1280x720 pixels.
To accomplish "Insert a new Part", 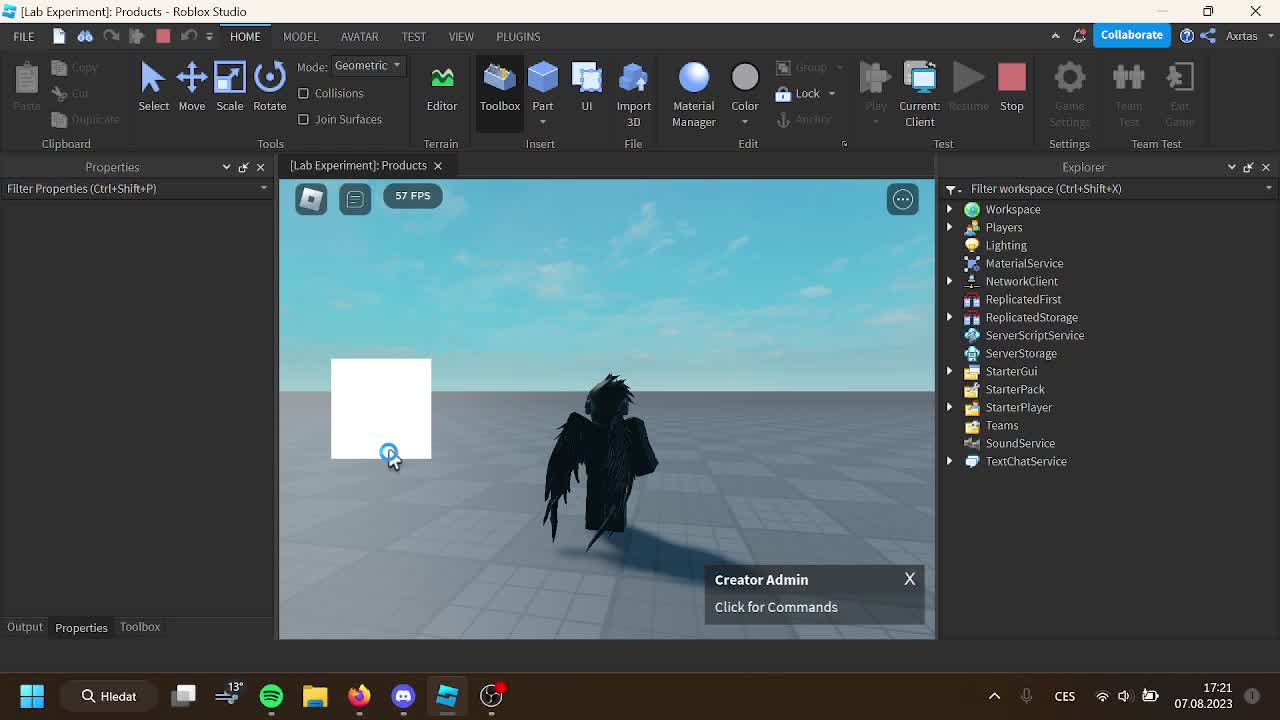I will (543, 85).
